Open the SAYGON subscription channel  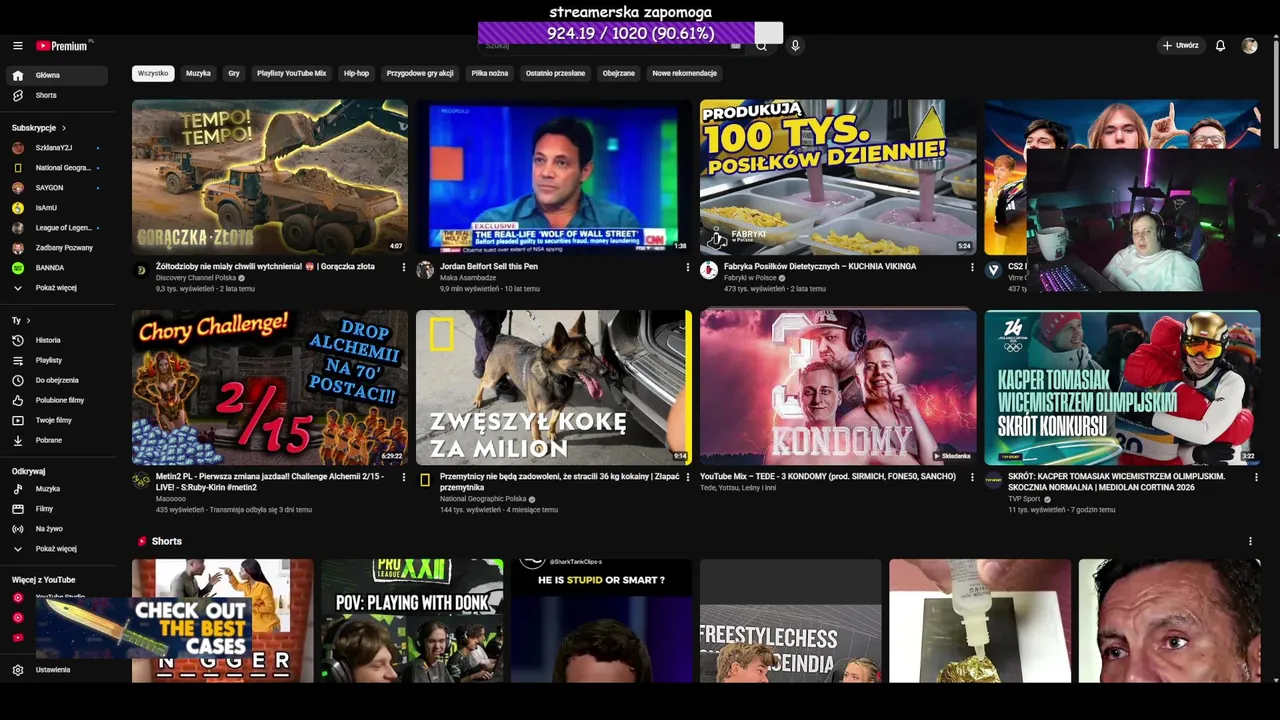[57, 188]
